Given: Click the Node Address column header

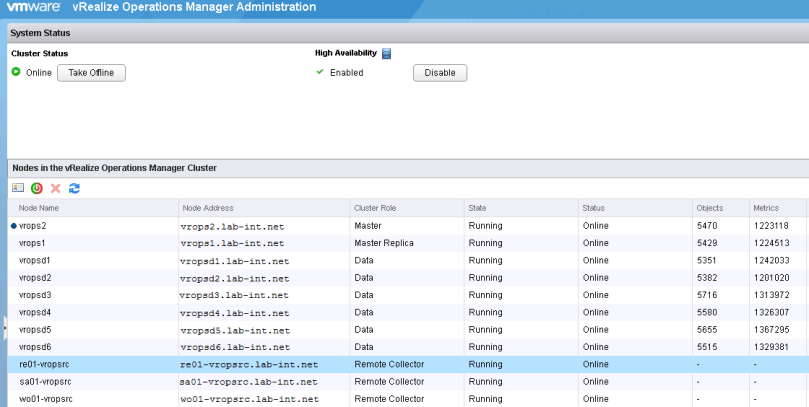Looking at the screenshot, I should click(207, 208).
